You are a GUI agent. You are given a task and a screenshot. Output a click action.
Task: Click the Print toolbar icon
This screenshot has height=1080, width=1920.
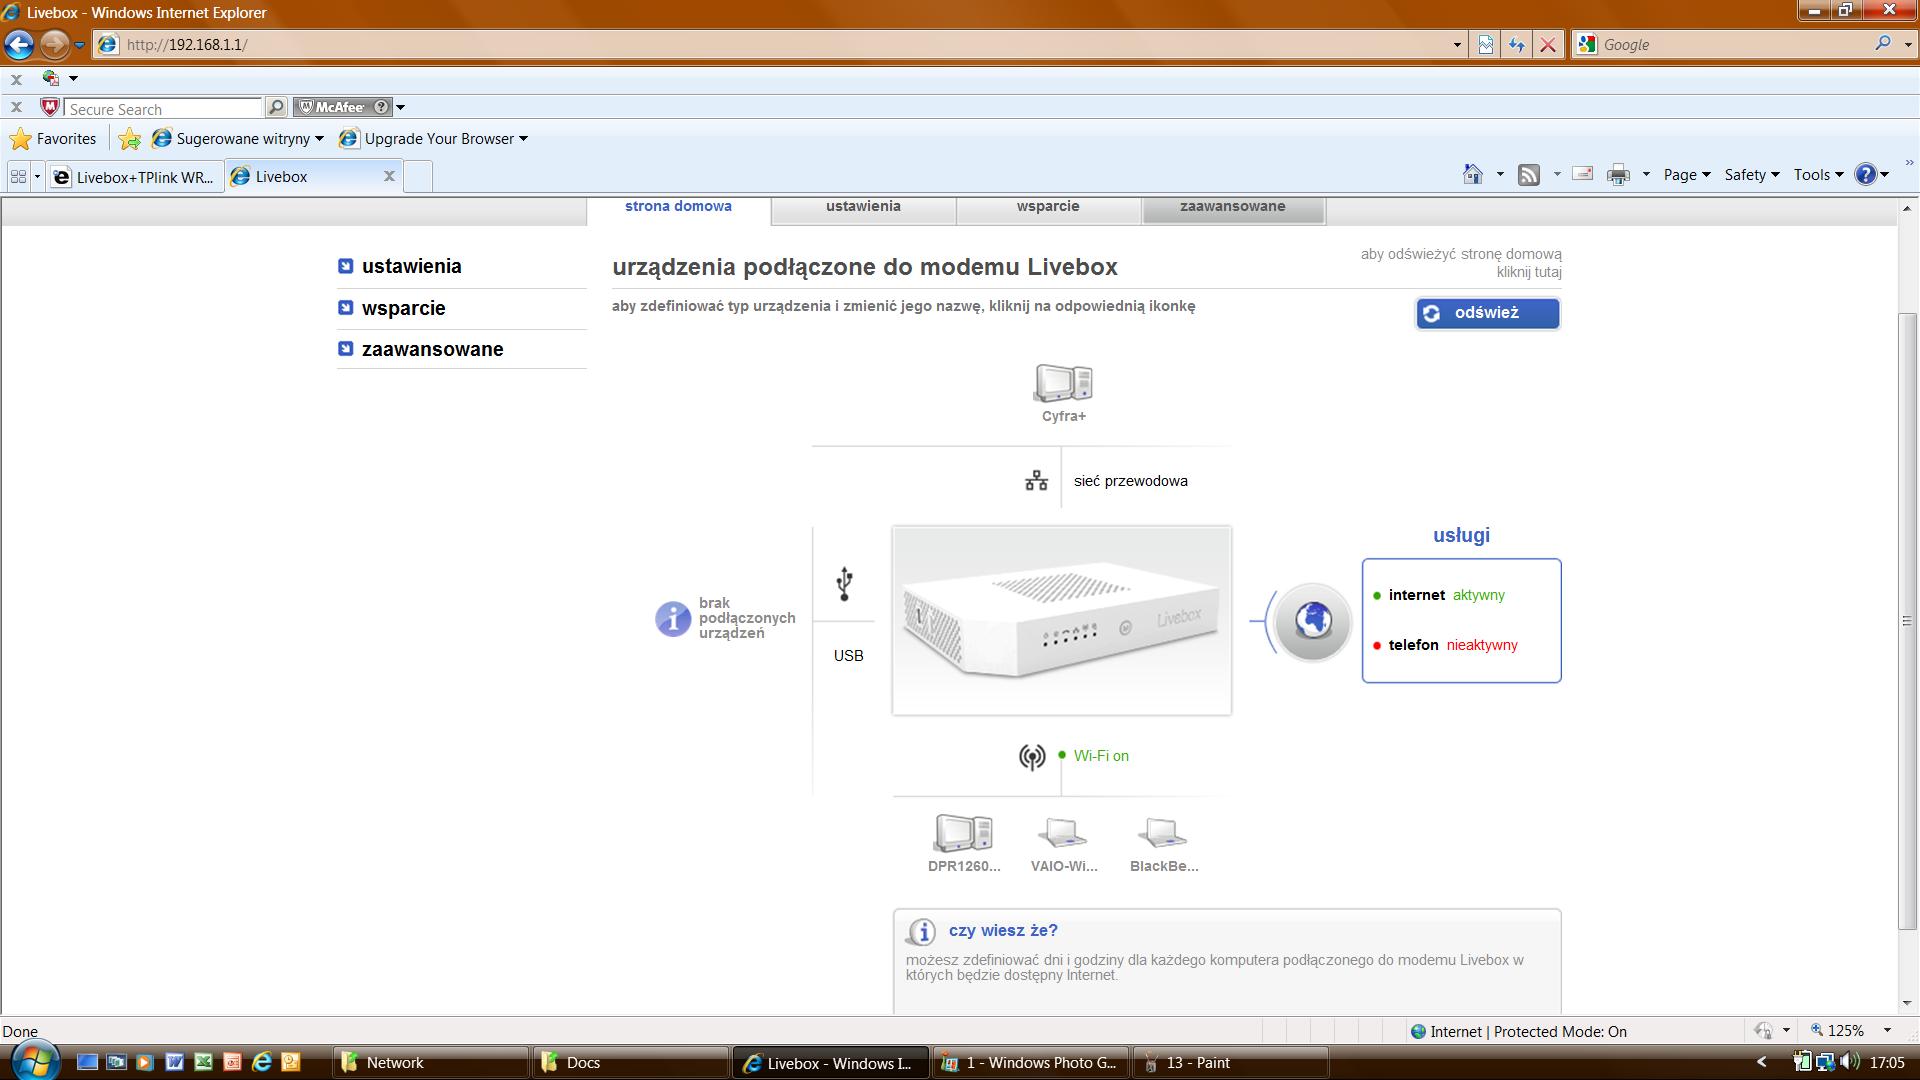click(1618, 175)
